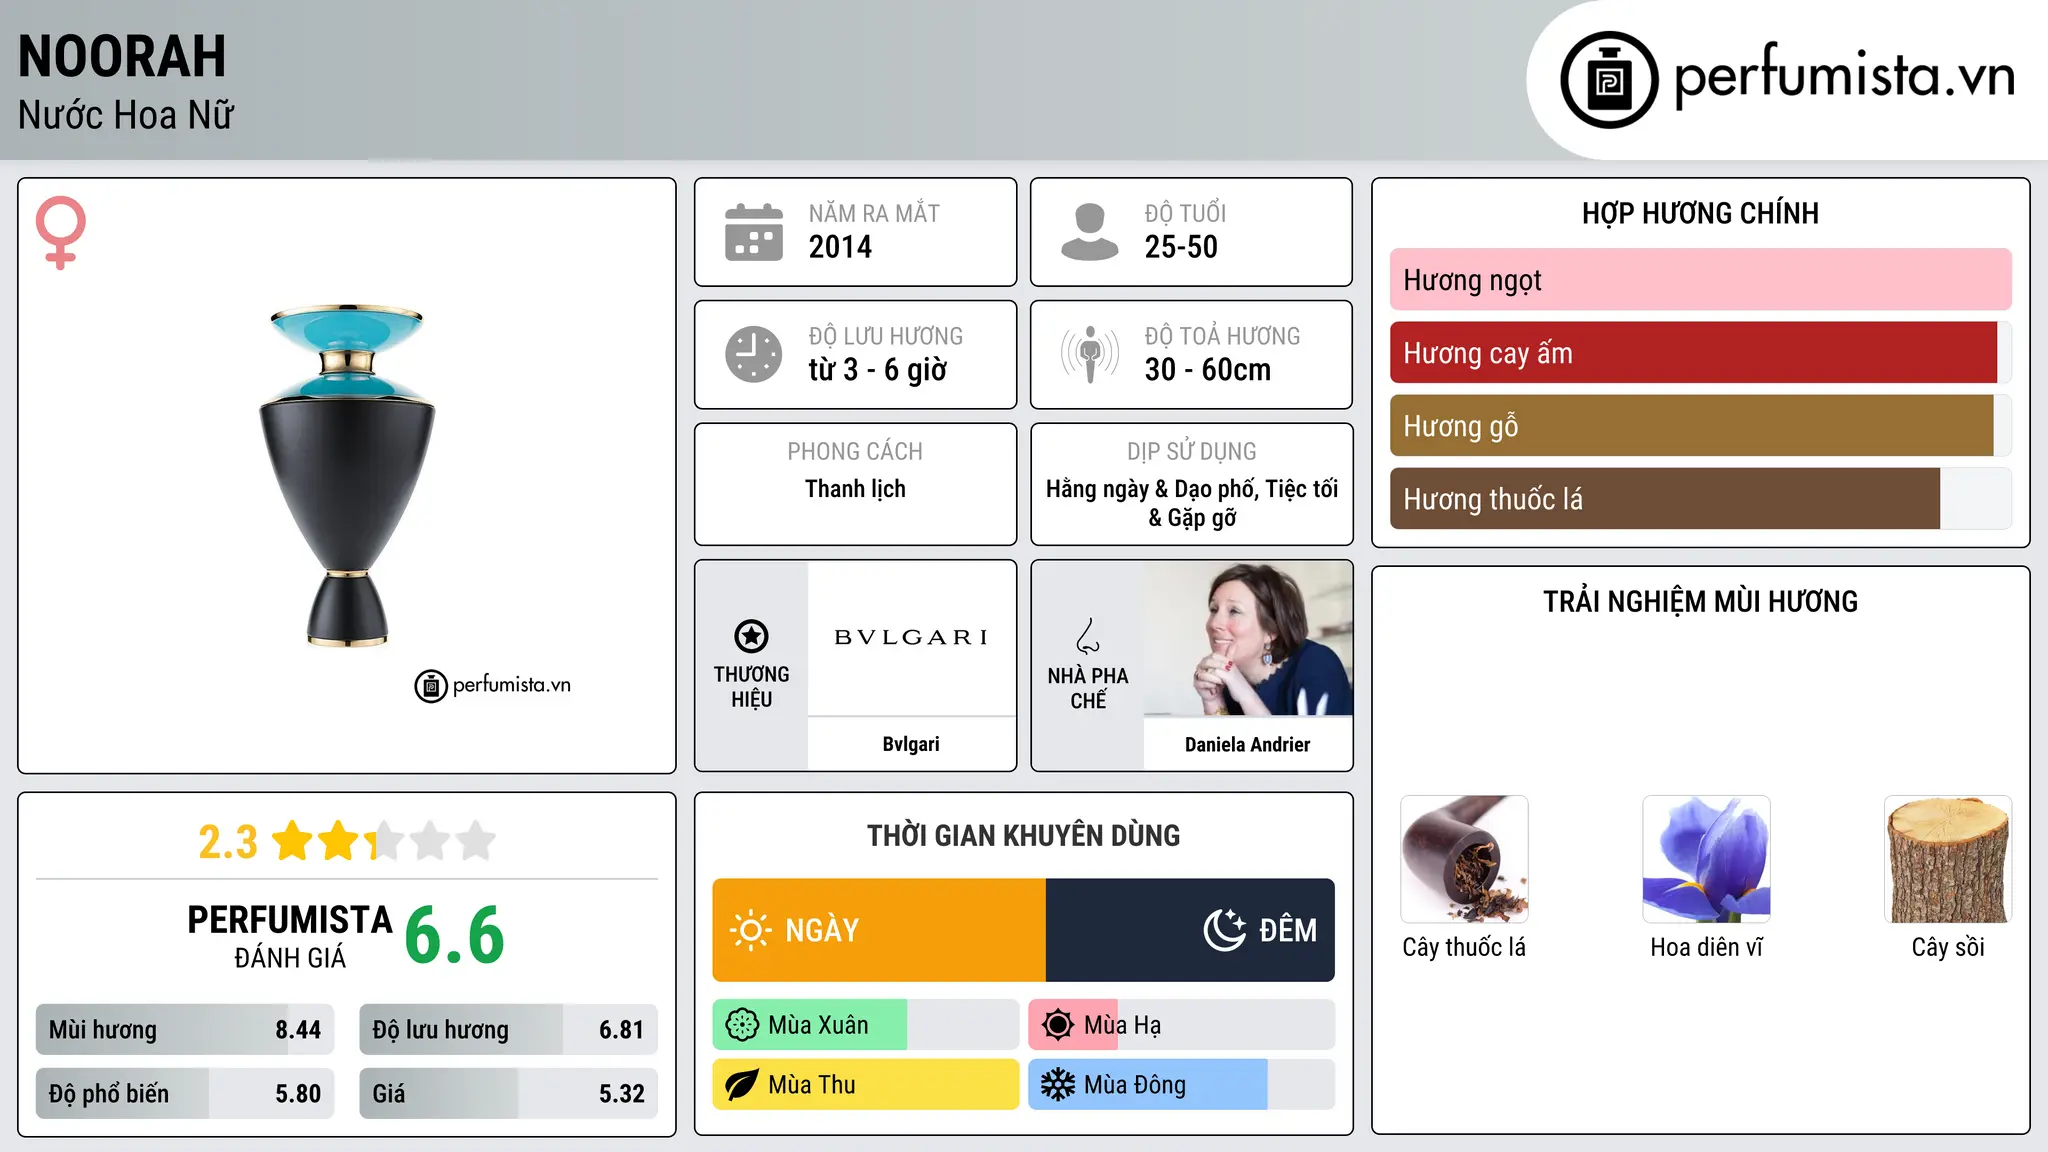Click the PHONG CÁCH label
Viewport: 2048px width, 1152px height.
point(855,452)
